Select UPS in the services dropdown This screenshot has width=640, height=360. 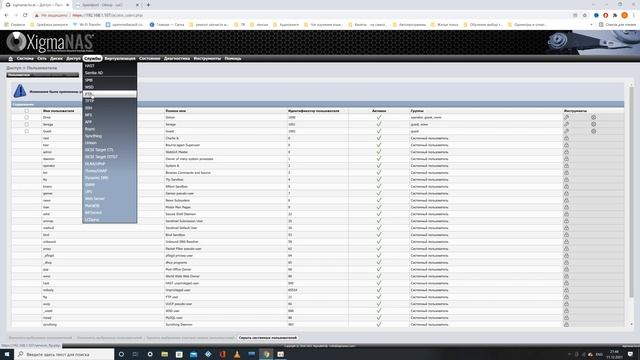click(x=109, y=191)
